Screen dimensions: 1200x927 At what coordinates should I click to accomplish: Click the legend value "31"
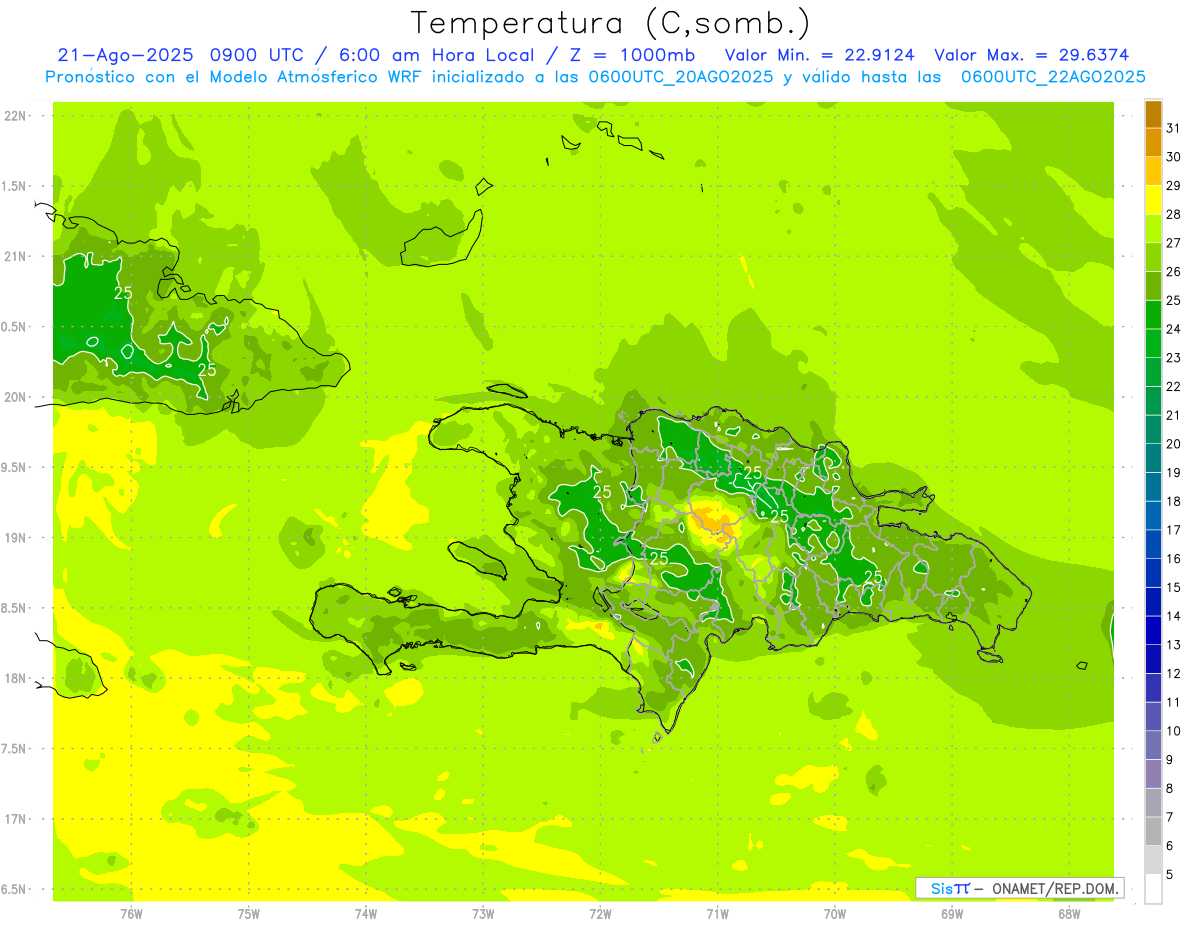coord(1174,128)
